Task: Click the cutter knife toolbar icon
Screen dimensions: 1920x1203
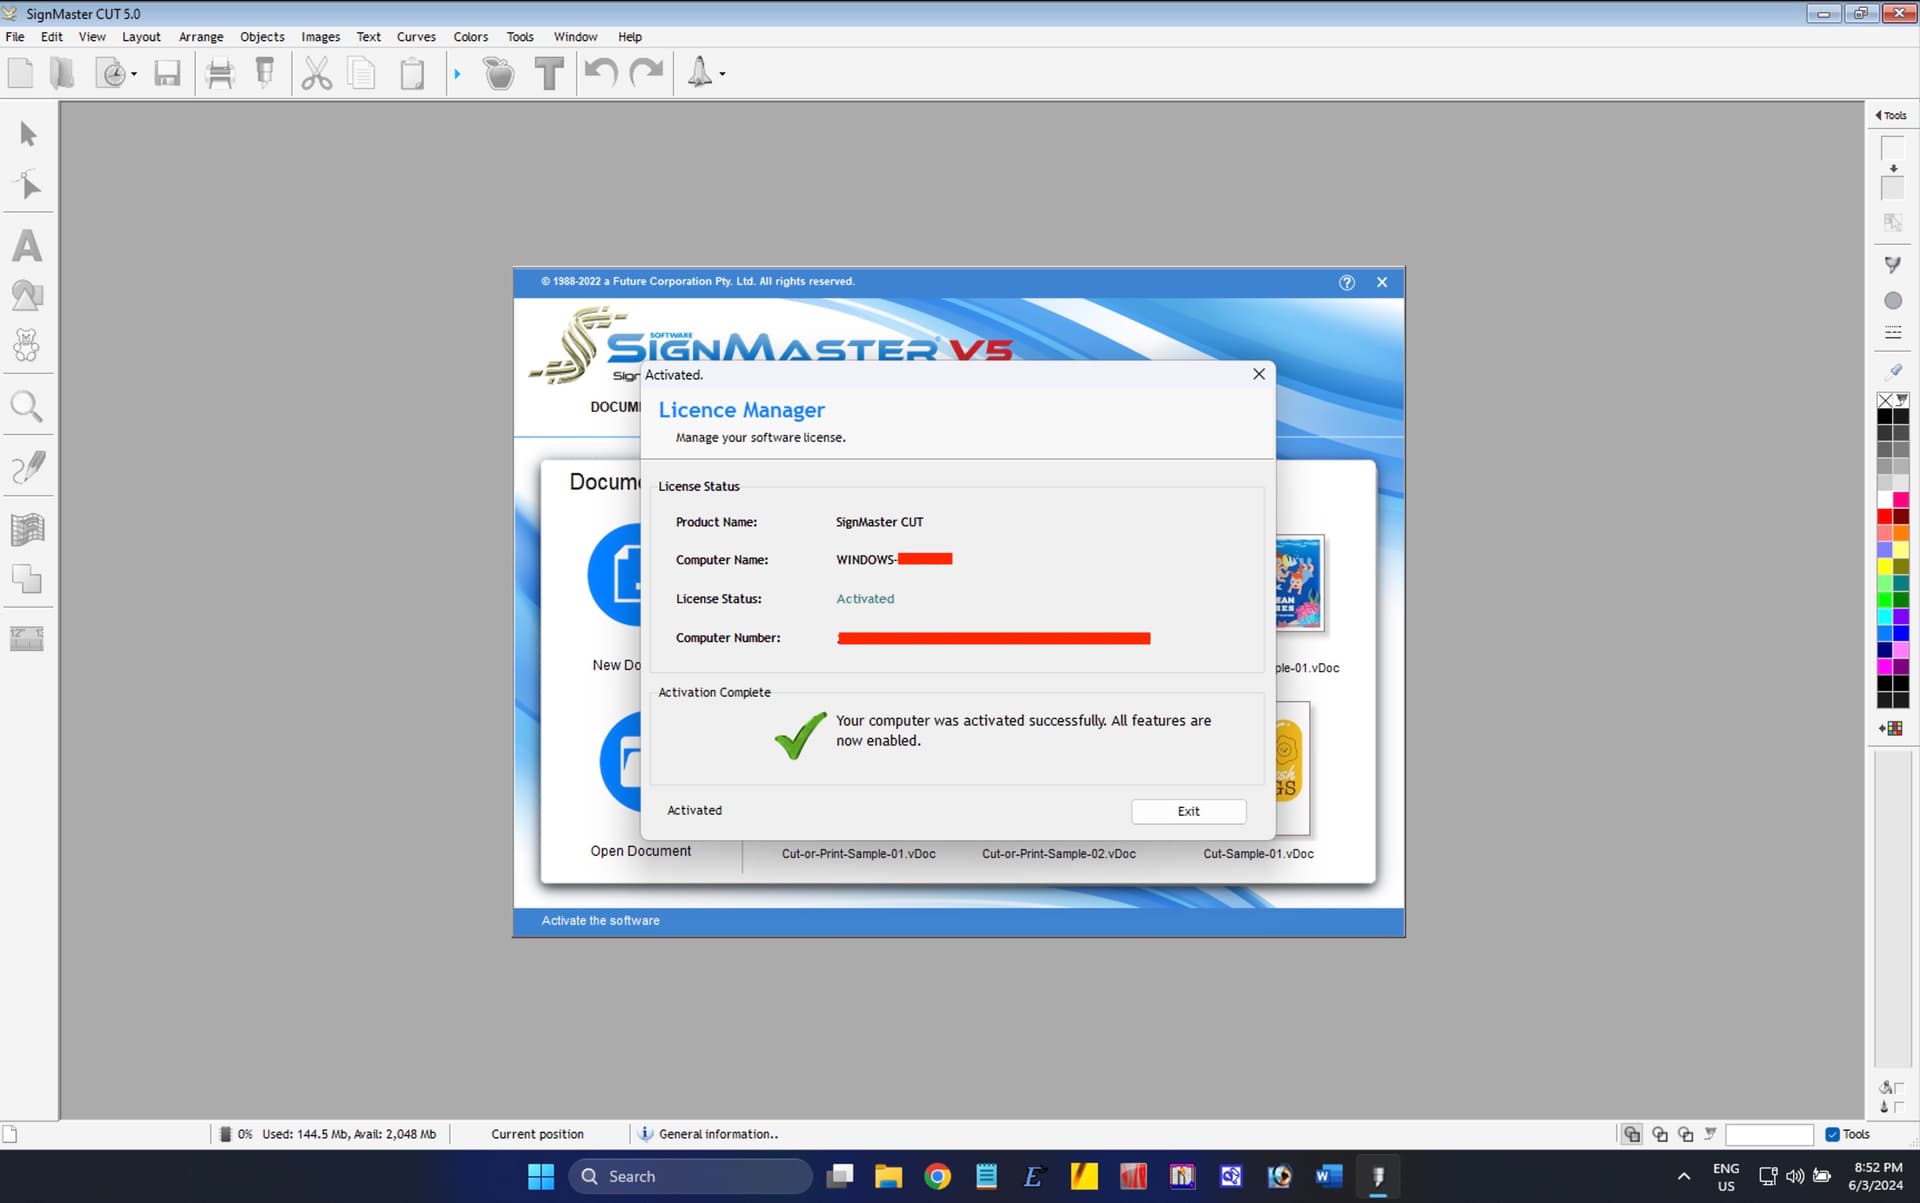Action: pyautogui.click(x=265, y=73)
